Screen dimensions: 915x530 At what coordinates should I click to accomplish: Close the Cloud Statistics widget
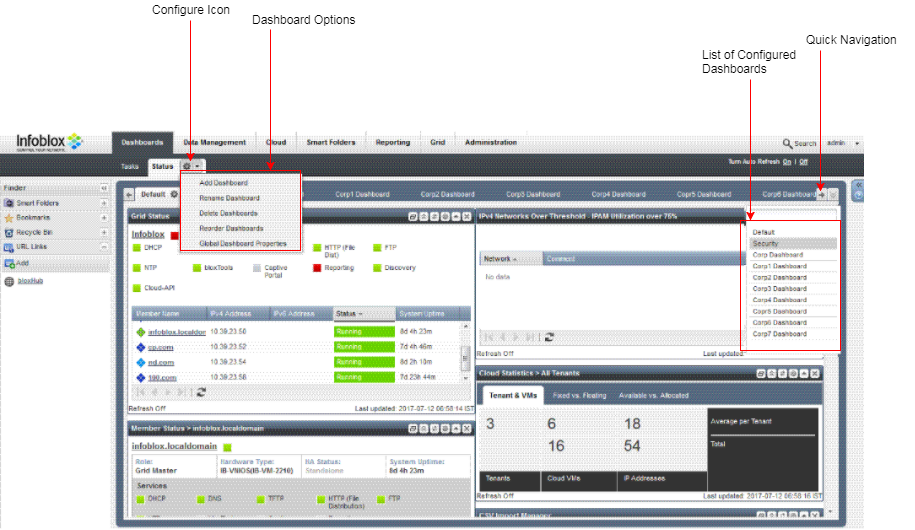815,374
